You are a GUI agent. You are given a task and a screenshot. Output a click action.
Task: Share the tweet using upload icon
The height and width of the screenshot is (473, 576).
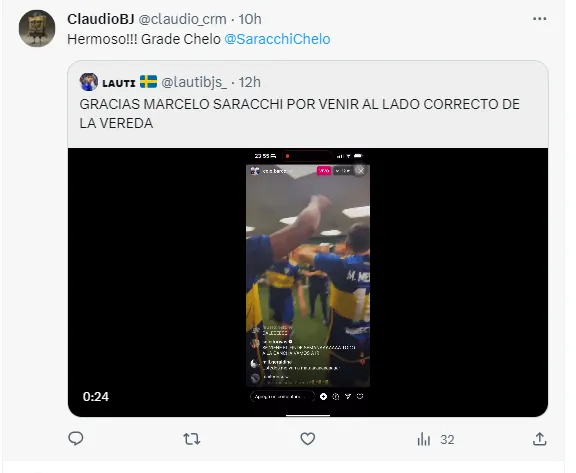(x=539, y=439)
